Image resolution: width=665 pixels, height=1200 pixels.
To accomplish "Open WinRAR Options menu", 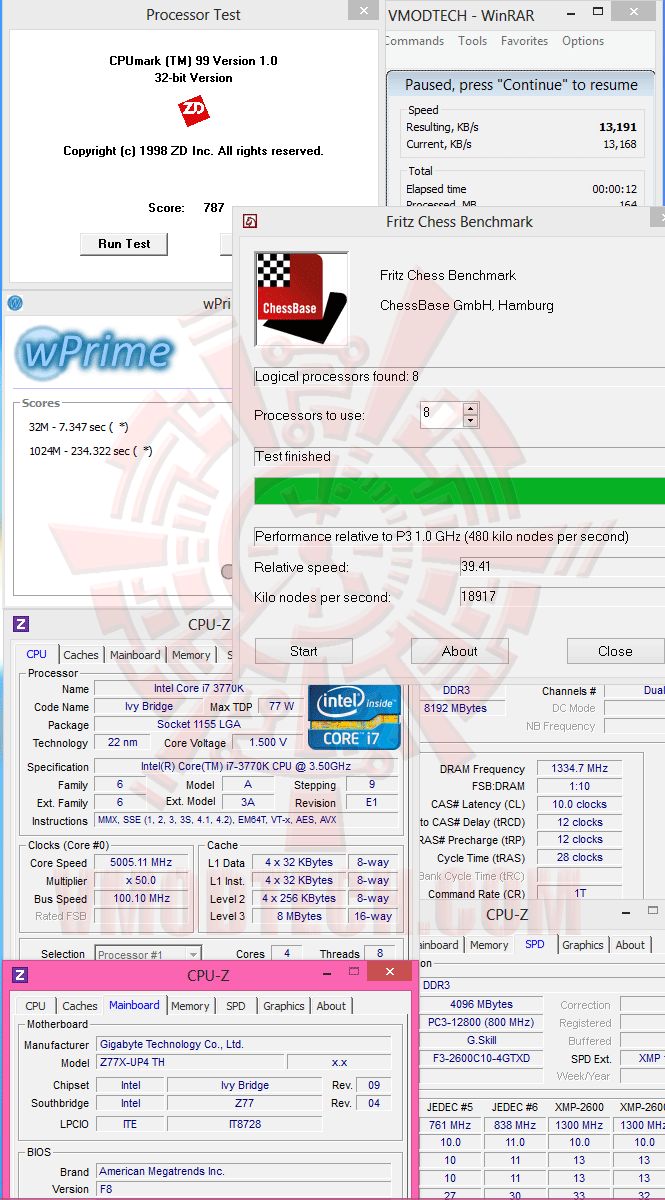I will click(x=583, y=41).
